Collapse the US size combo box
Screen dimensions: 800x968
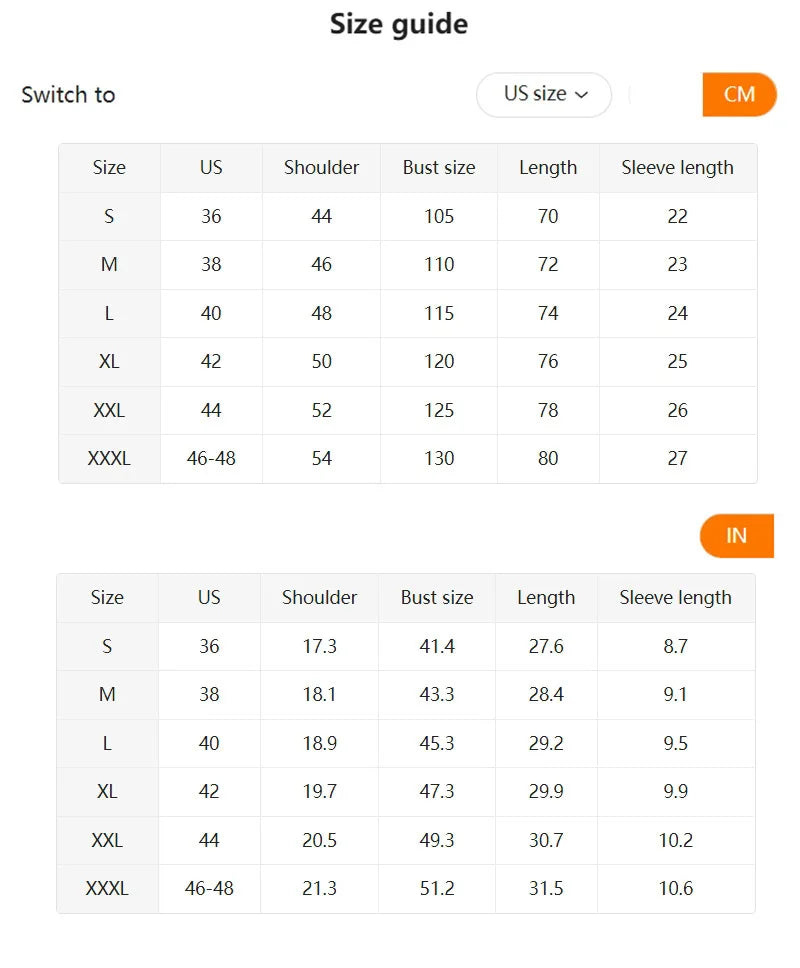coord(543,94)
